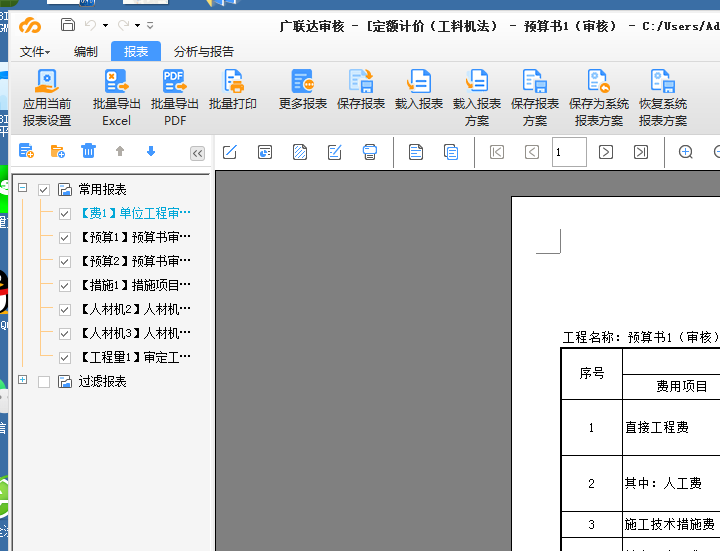This screenshot has height=551, width=720.
Task: Click the 施工技术措施费 table cell
Action: 671,524
